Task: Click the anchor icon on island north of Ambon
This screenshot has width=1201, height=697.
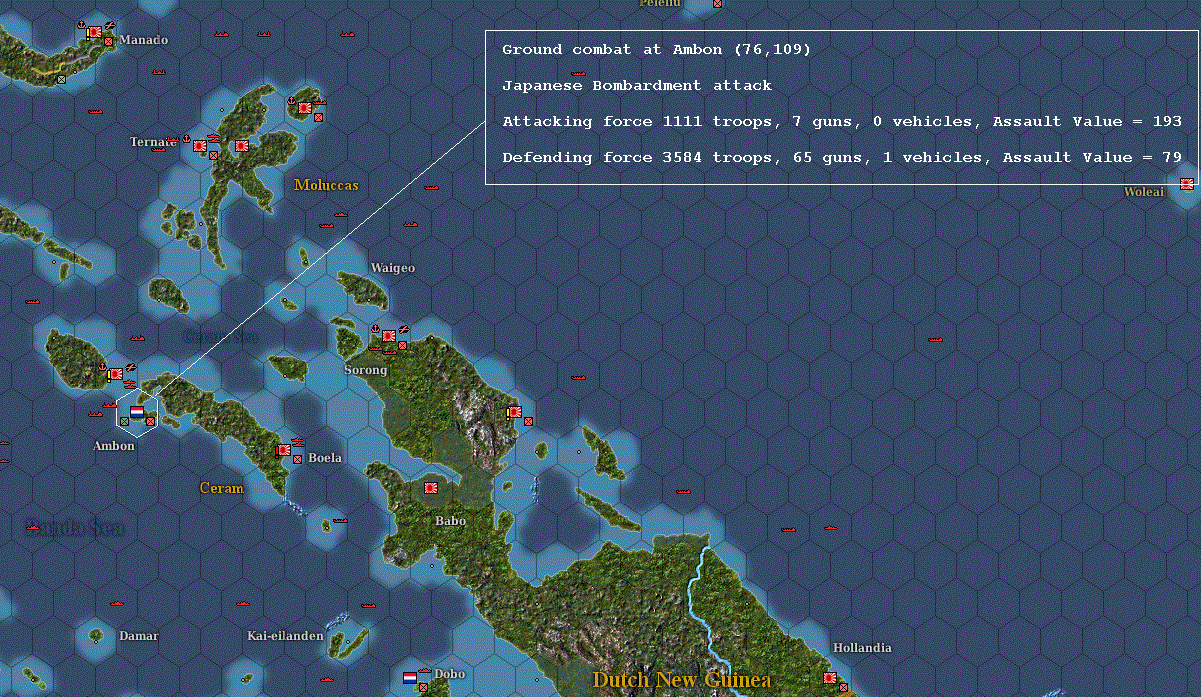Action: pos(102,367)
